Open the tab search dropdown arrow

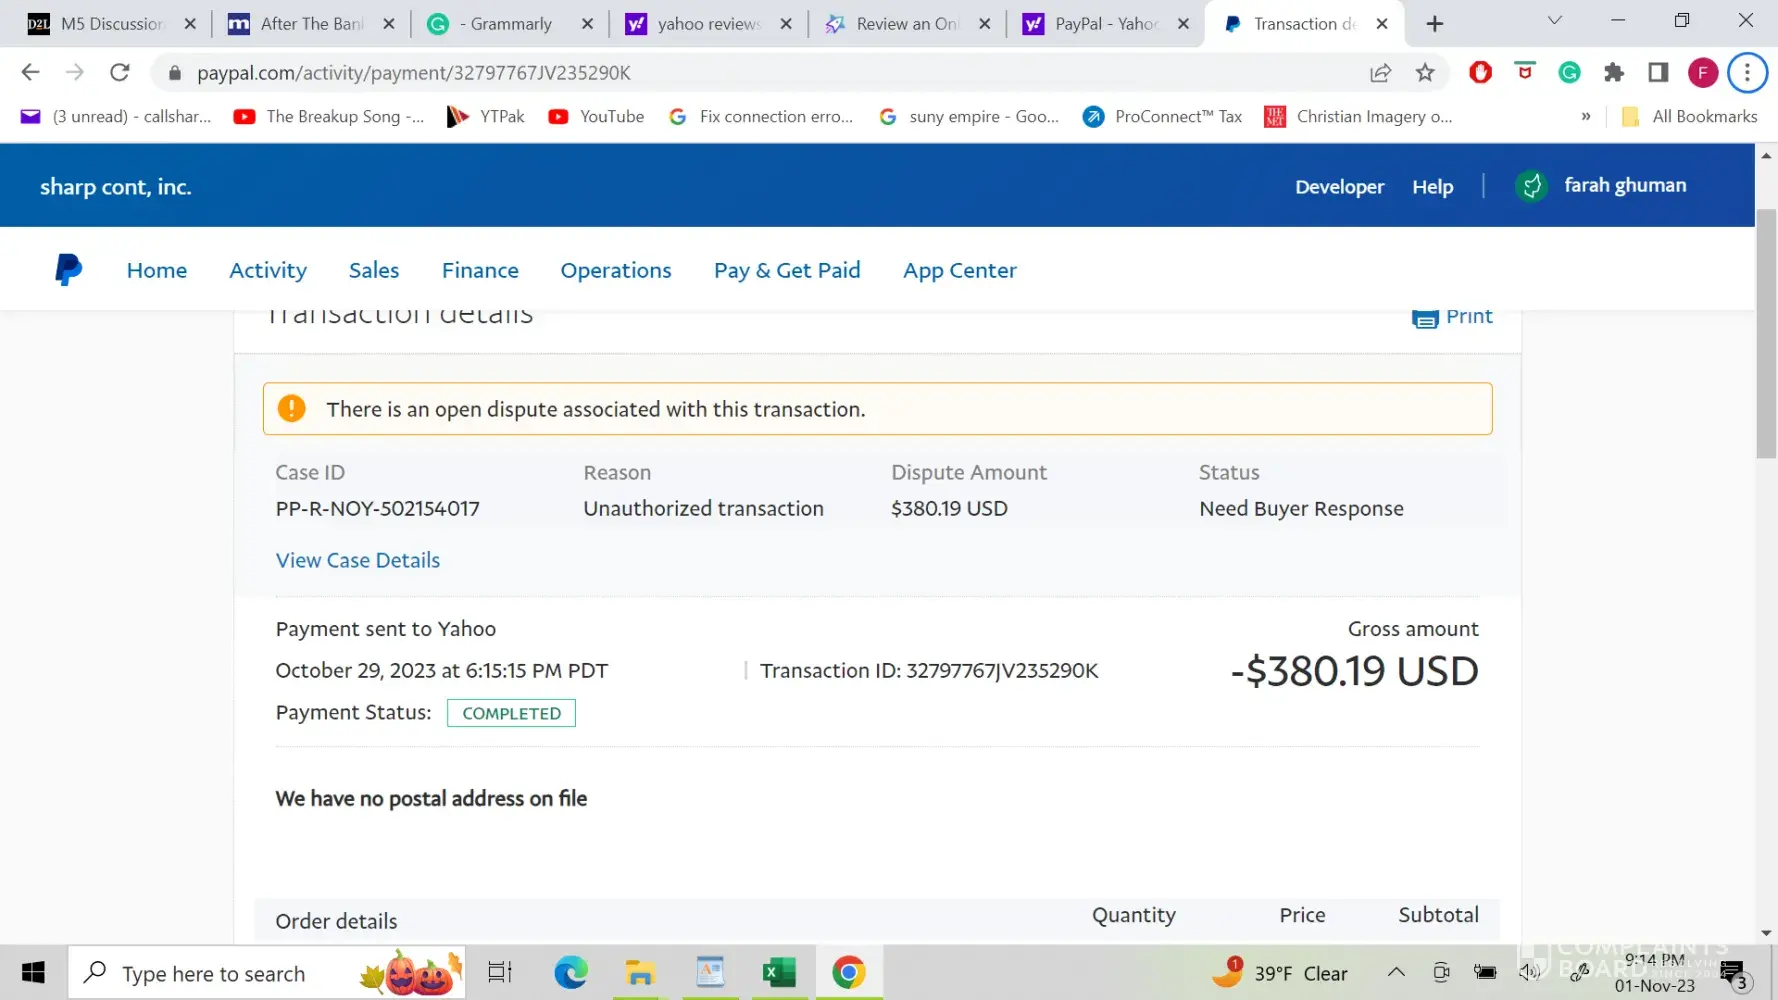(1554, 22)
